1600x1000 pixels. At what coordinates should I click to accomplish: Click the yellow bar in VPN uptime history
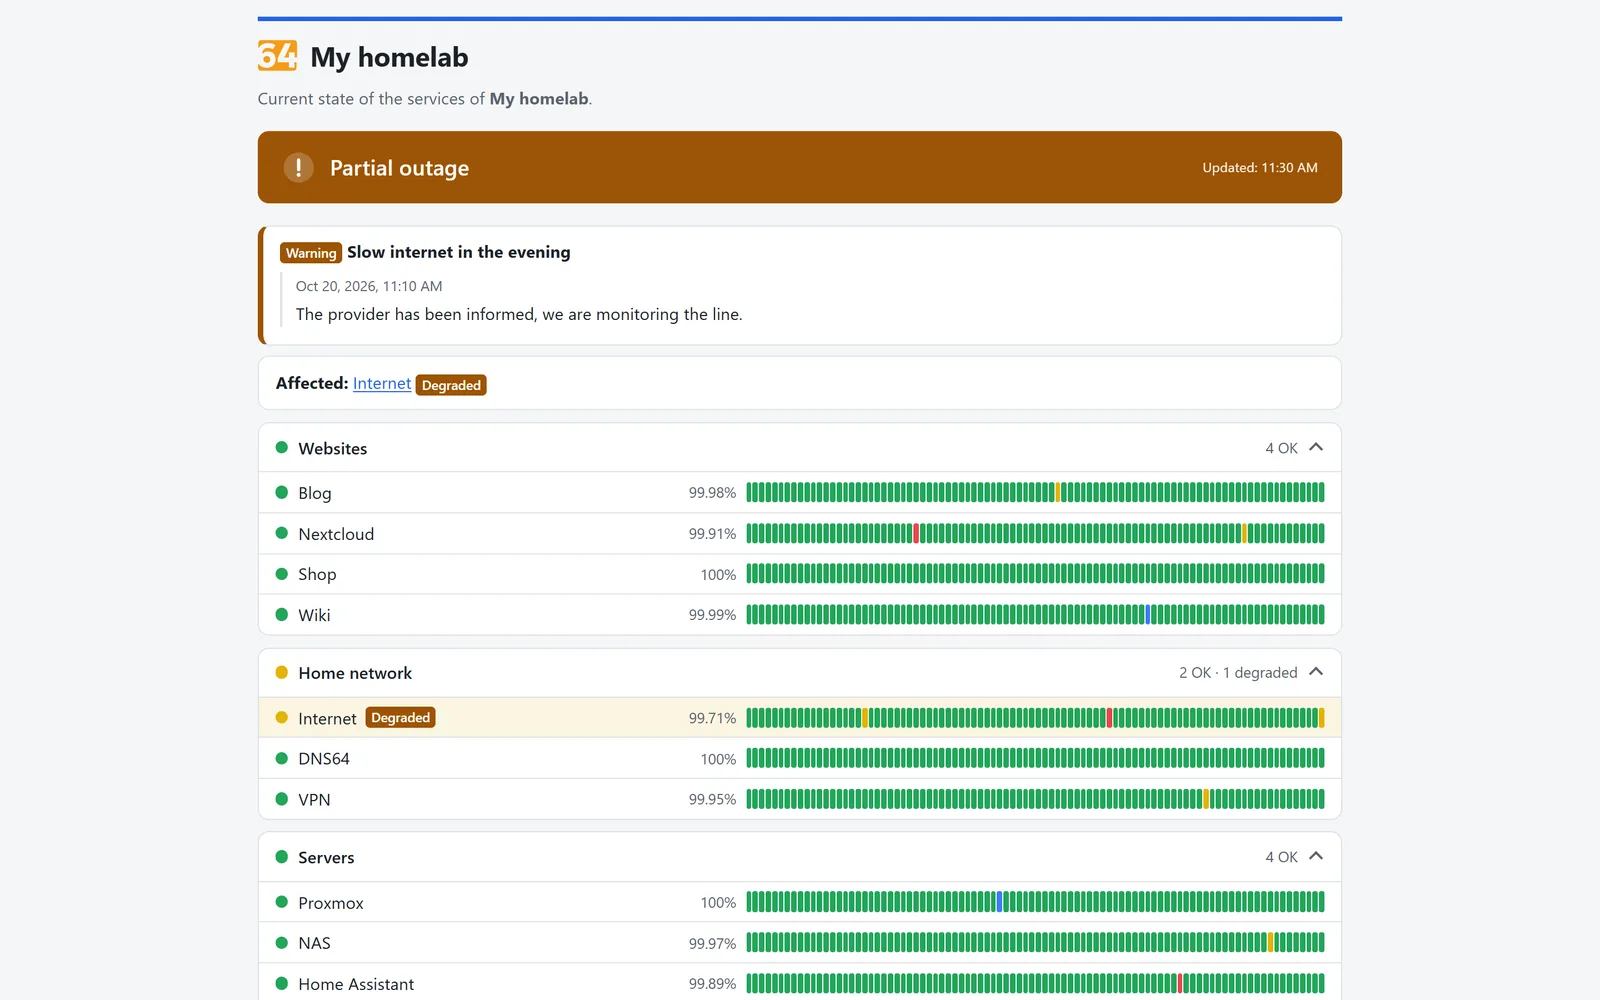pos(1207,799)
